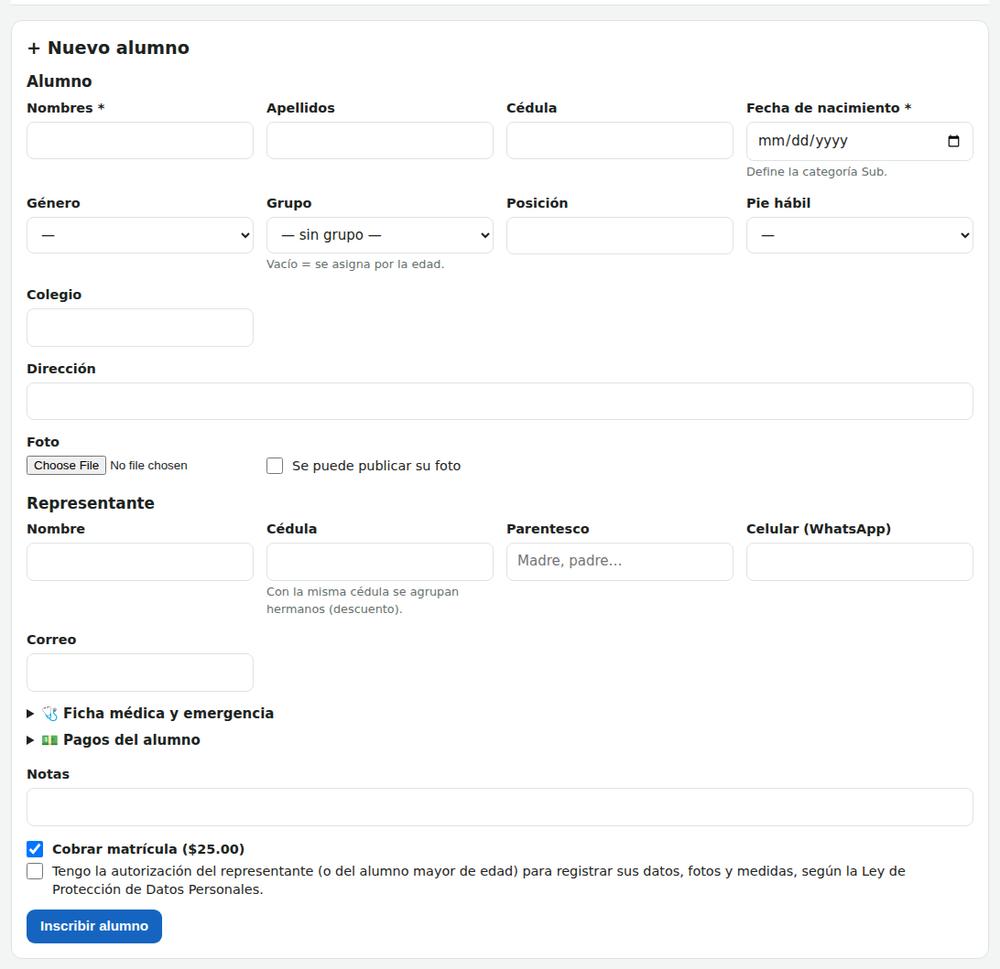Click the 'Define la categoría Sub.' hint

coord(817,172)
